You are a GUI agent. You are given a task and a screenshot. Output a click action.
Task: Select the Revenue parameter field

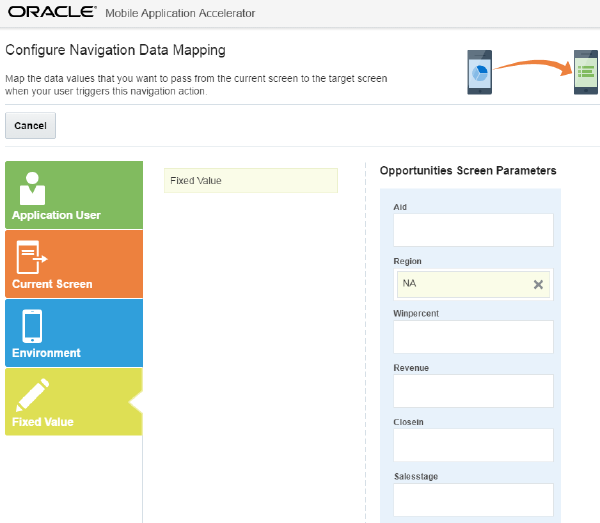click(x=473, y=391)
